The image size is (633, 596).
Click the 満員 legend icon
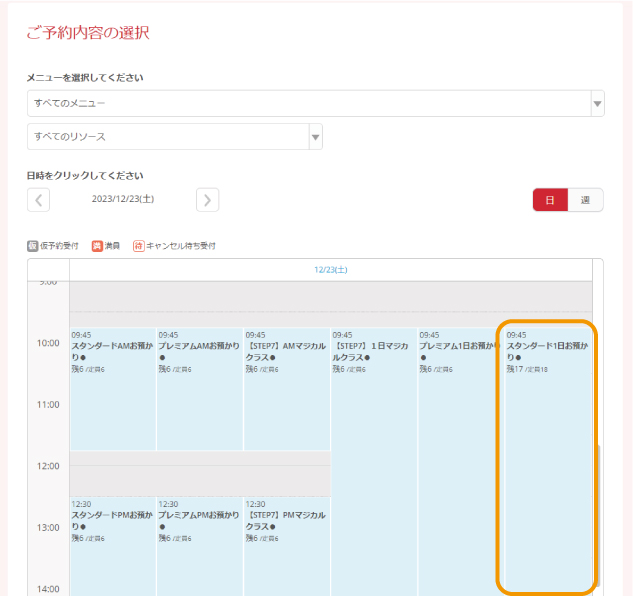97,246
